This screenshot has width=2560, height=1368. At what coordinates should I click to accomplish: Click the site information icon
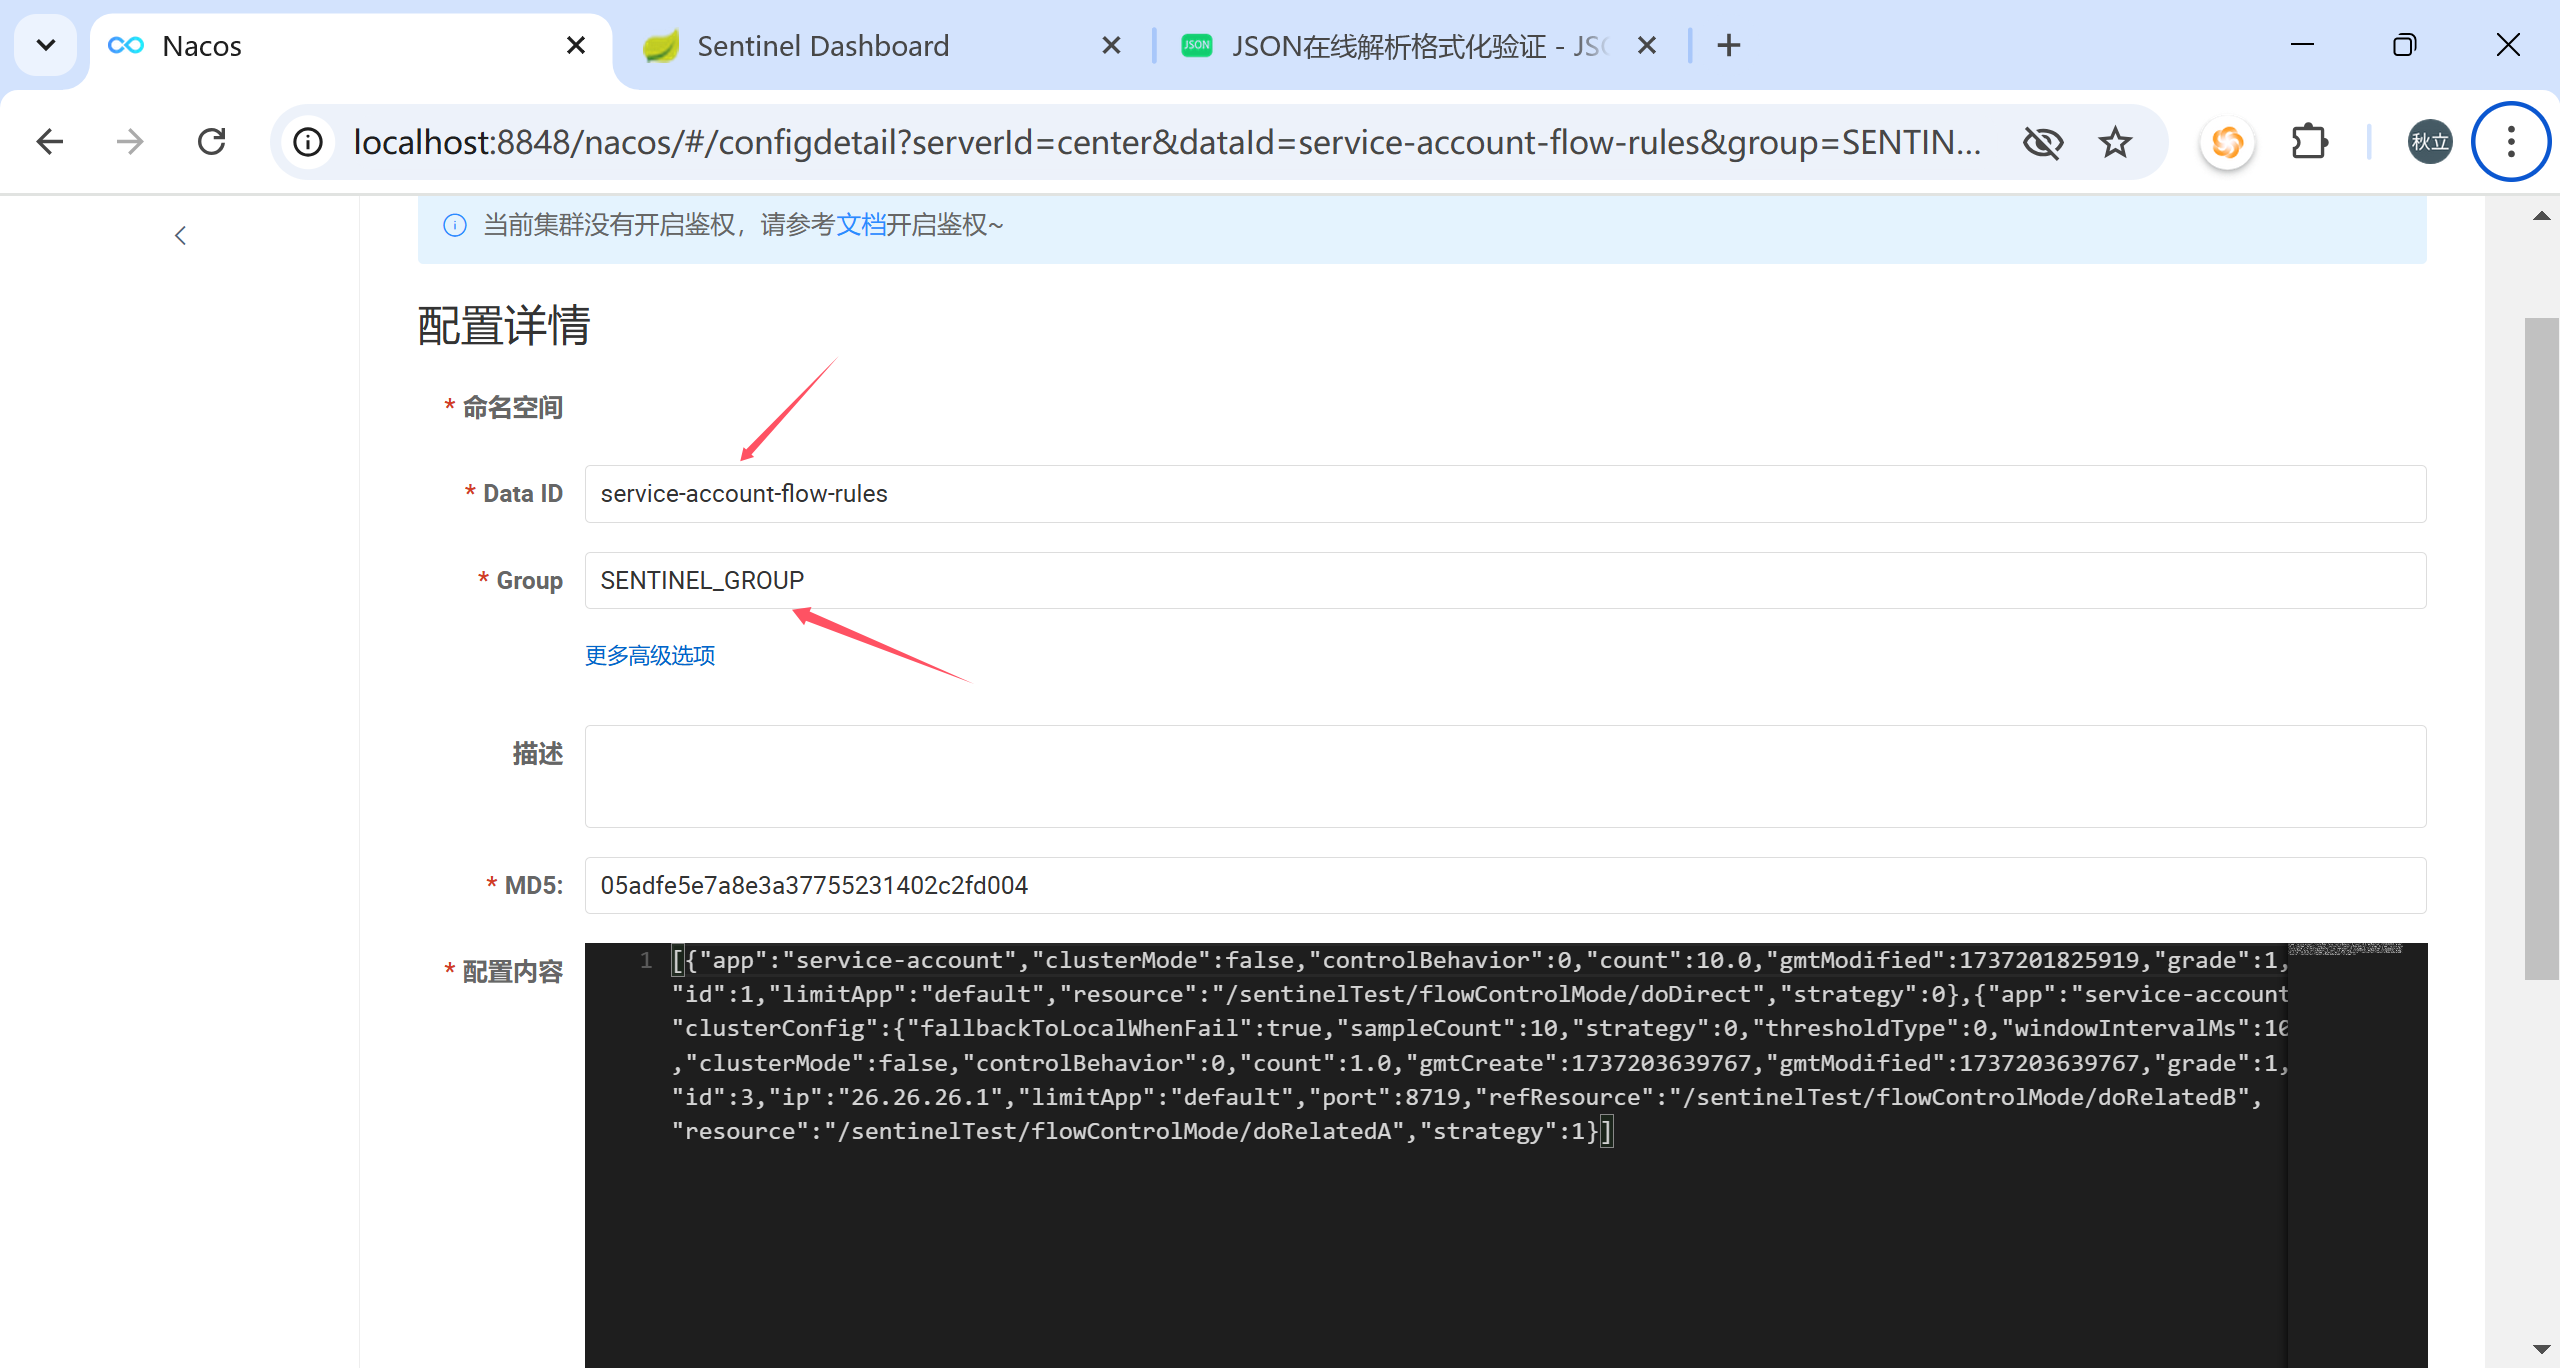pyautogui.click(x=308, y=142)
